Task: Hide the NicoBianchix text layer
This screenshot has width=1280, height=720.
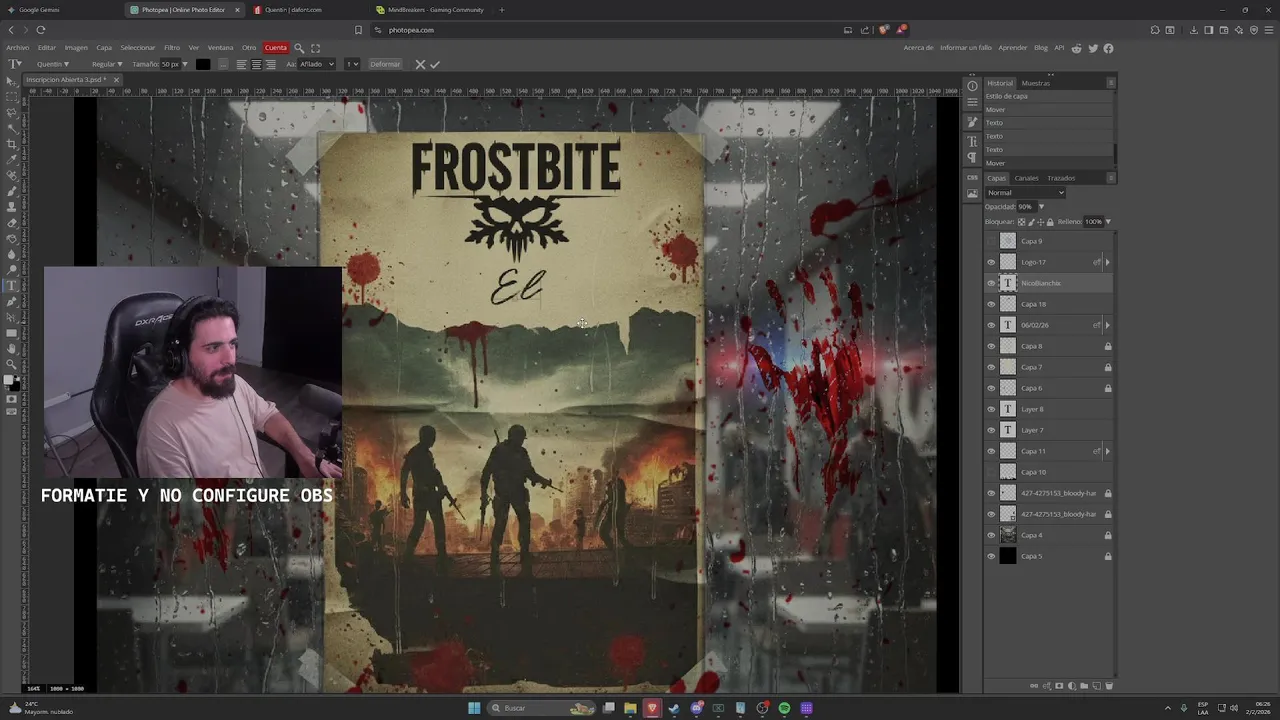Action: point(991,283)
